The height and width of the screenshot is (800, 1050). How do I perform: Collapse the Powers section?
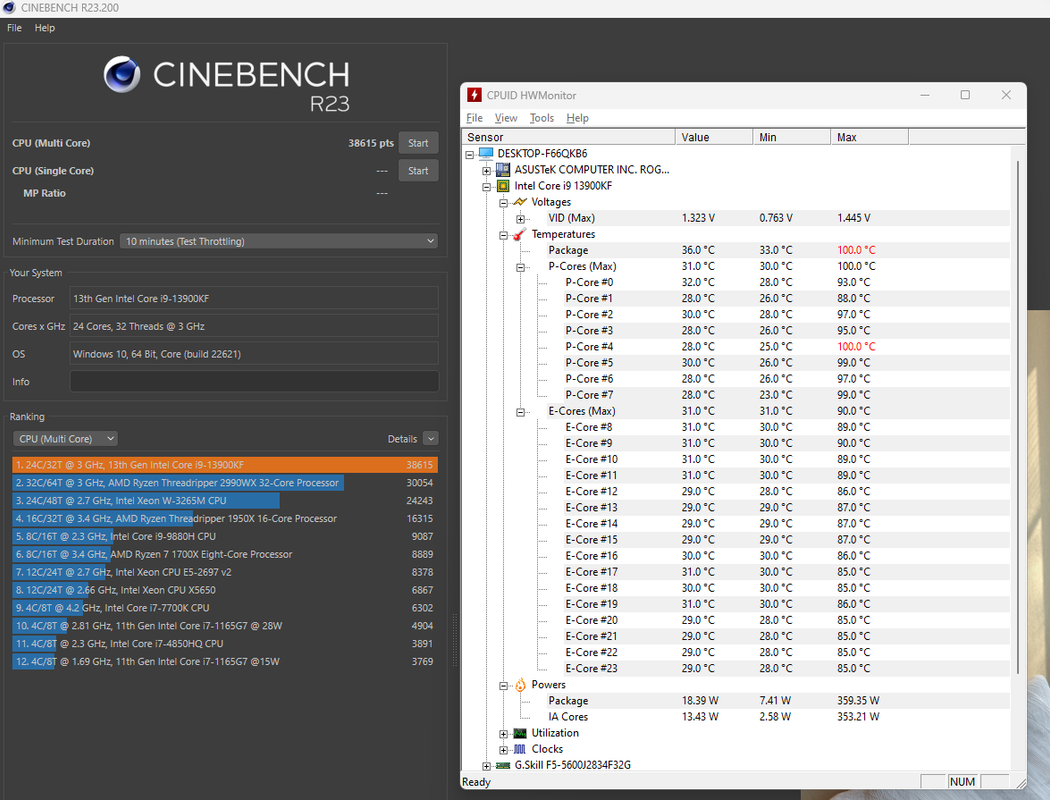(x=504, y=686)
